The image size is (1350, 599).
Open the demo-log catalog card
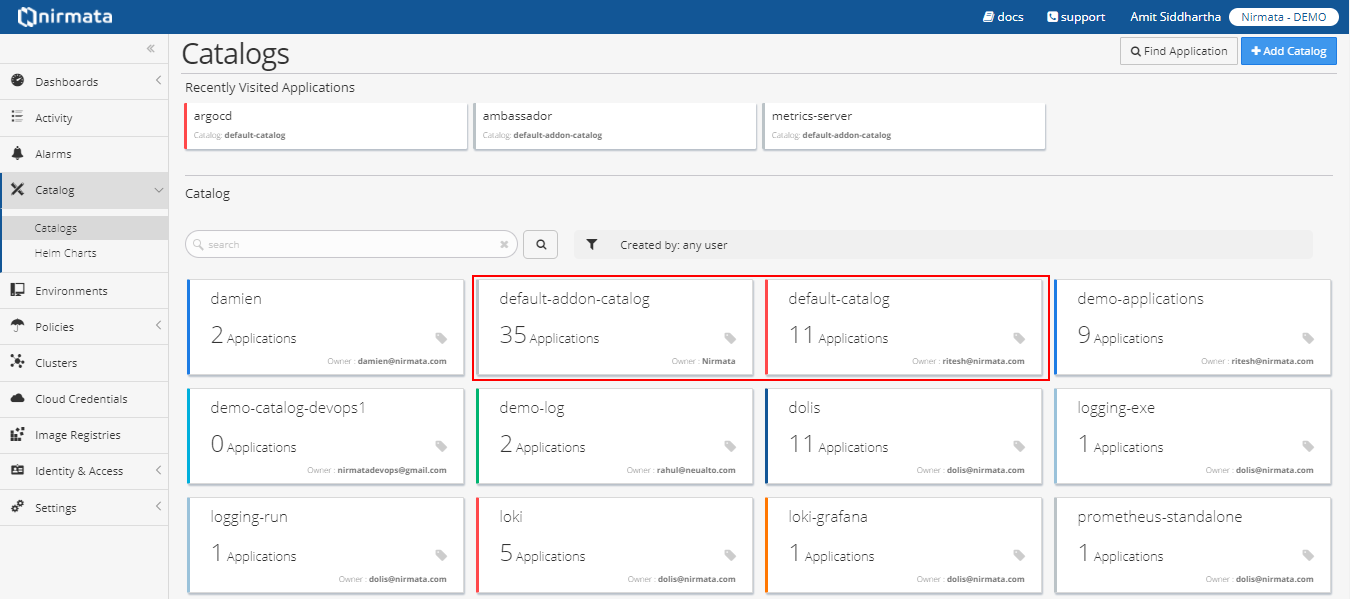[615, 436]
